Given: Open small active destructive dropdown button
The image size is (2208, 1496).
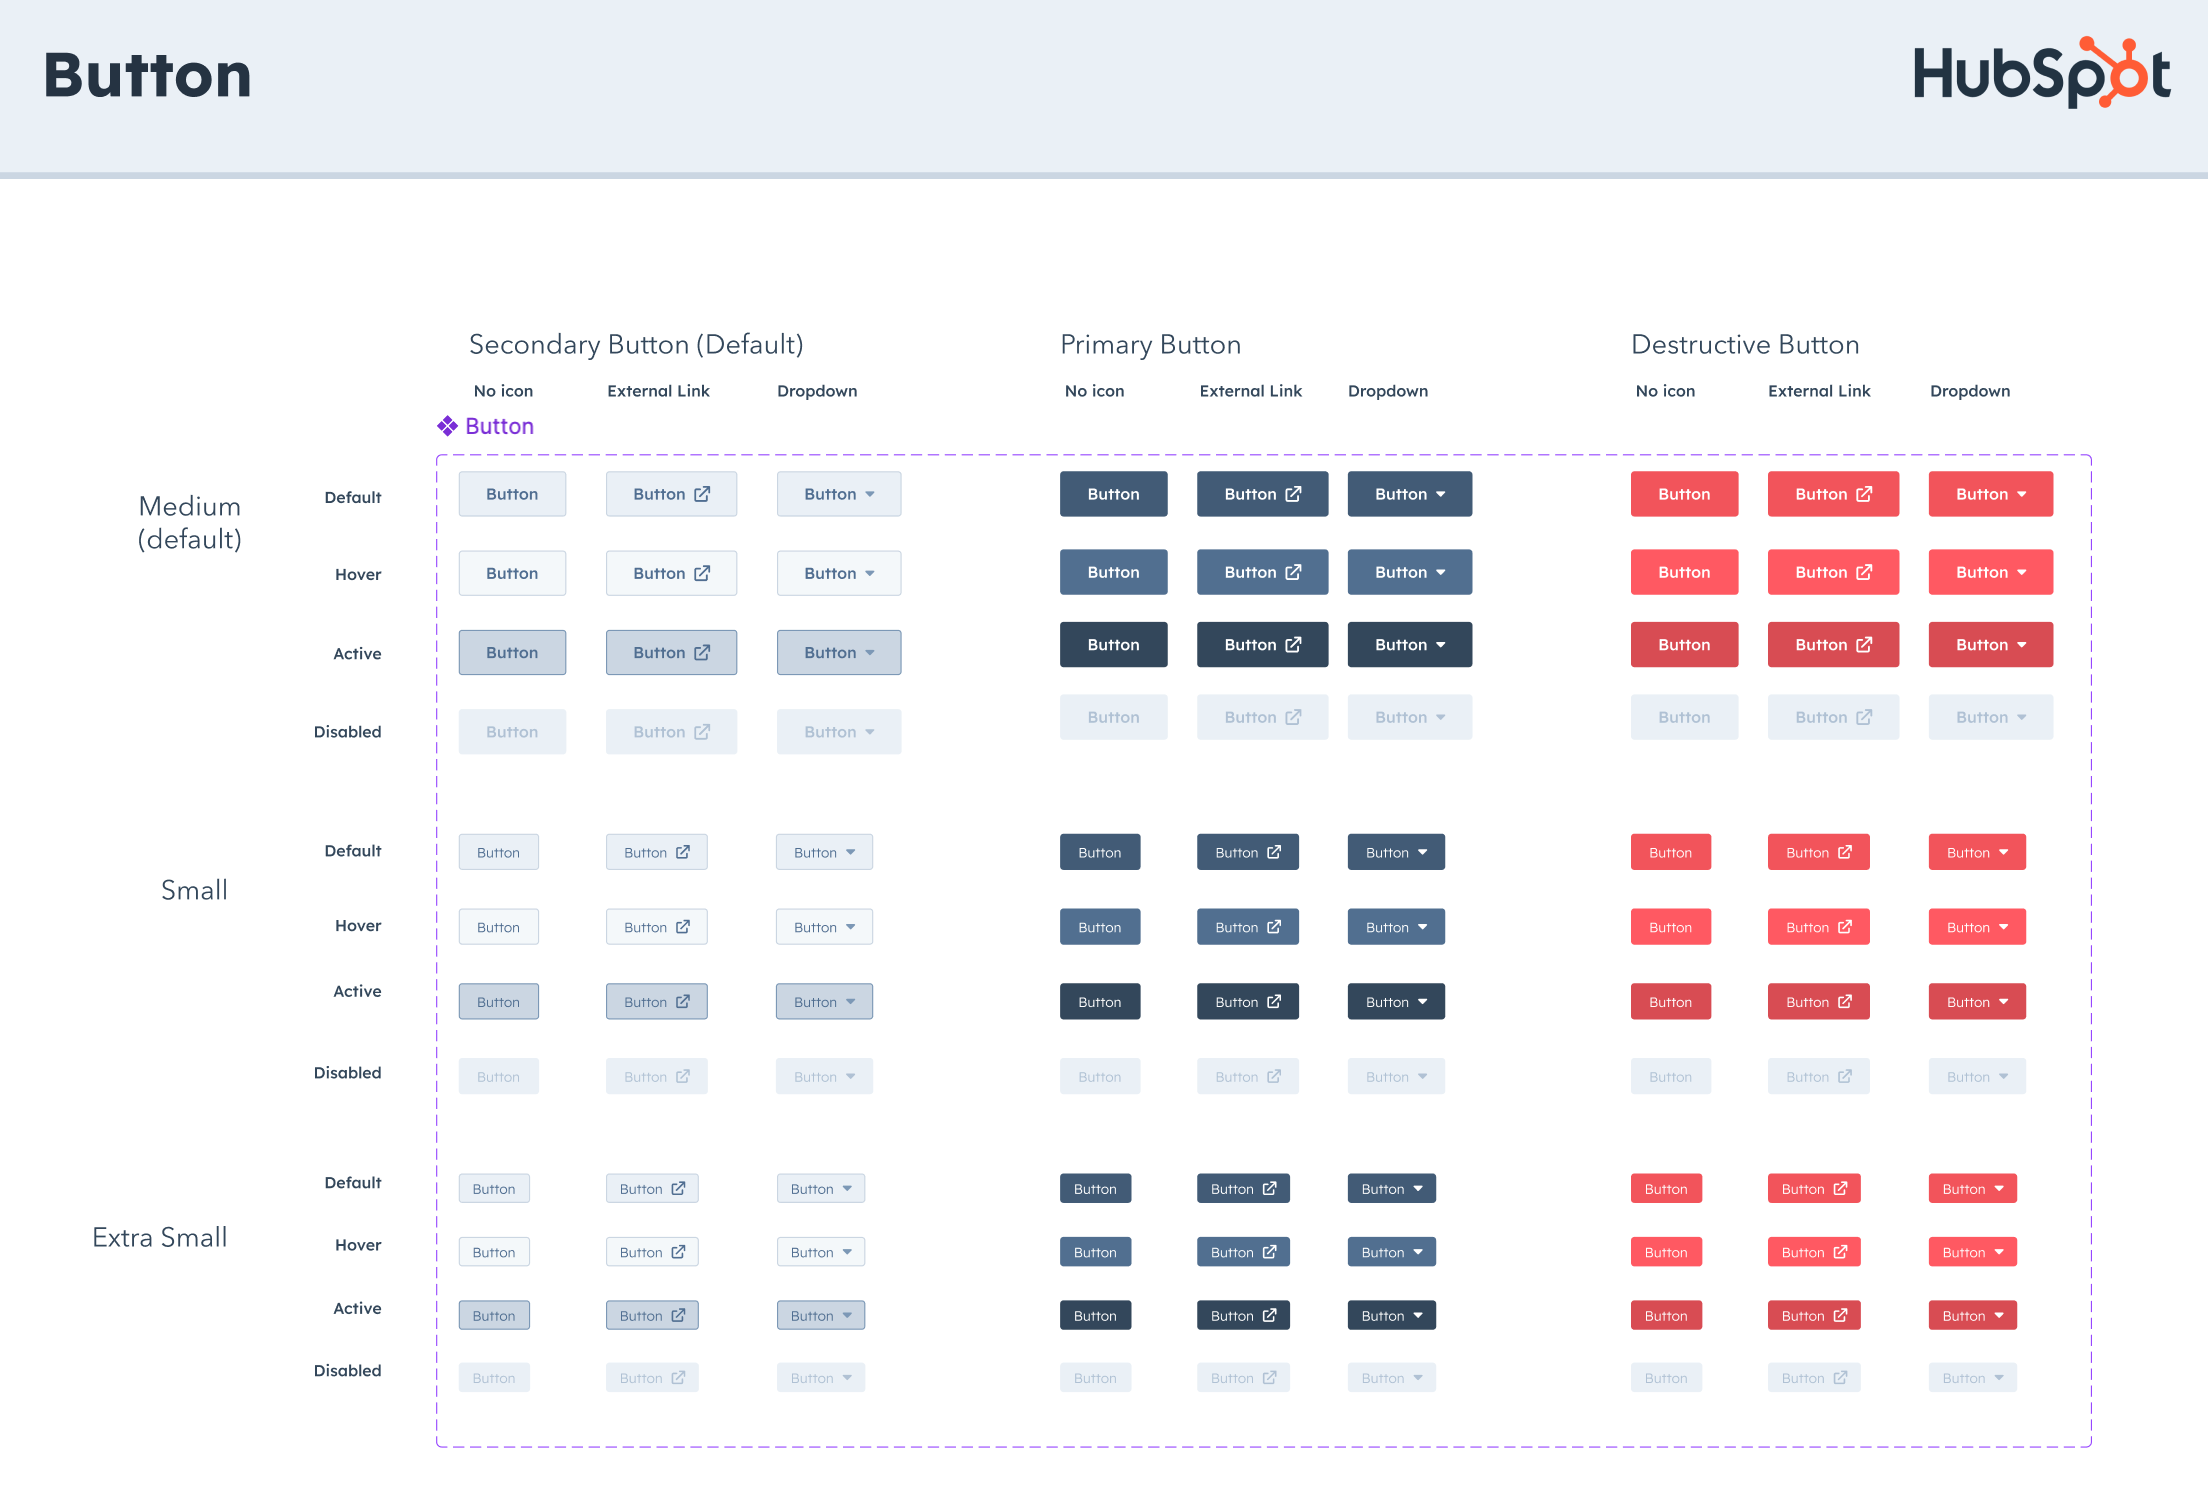Looking at the screenshot, I should [1977, 1001].
